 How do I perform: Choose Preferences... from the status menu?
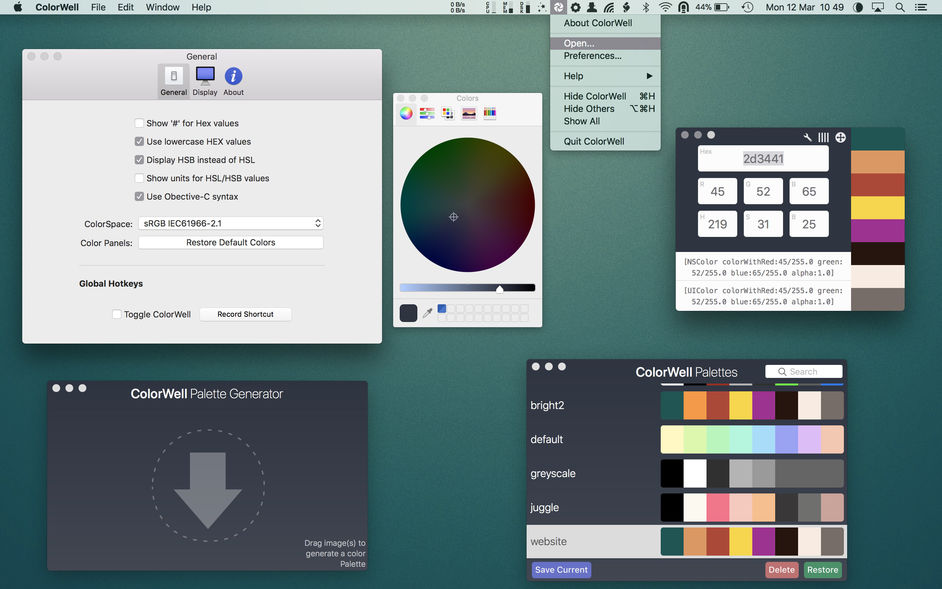click(x=592, y=56)
